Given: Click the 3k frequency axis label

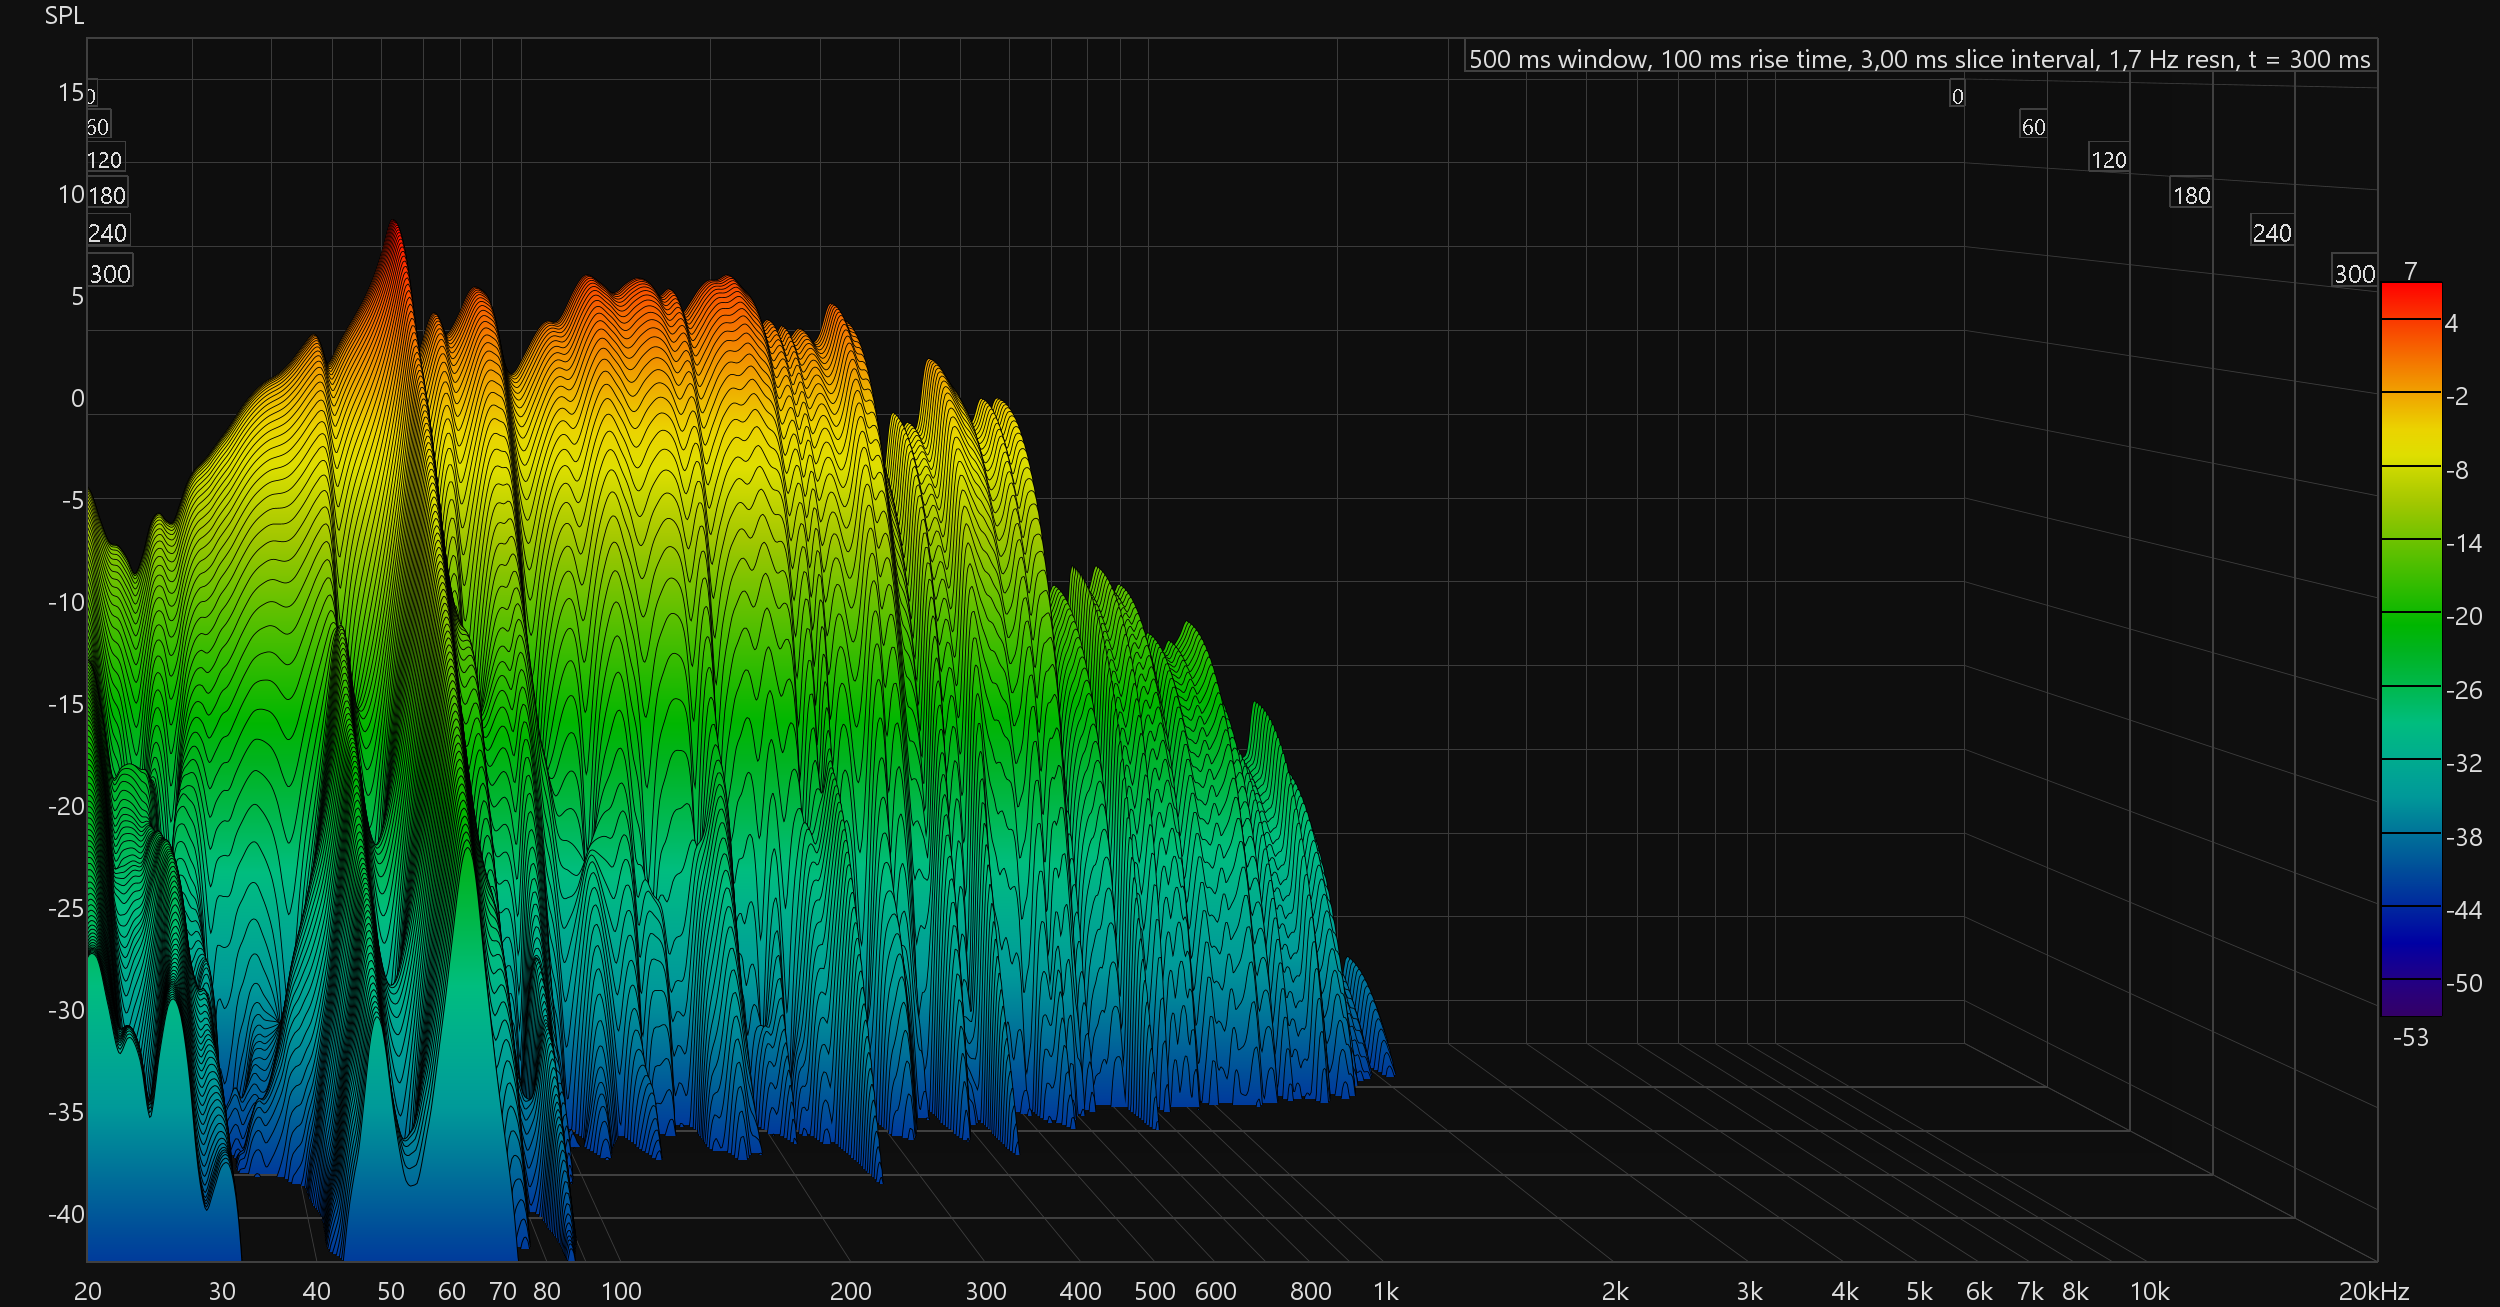Looking at the screenshot, I should [x=1750, y=1291].
